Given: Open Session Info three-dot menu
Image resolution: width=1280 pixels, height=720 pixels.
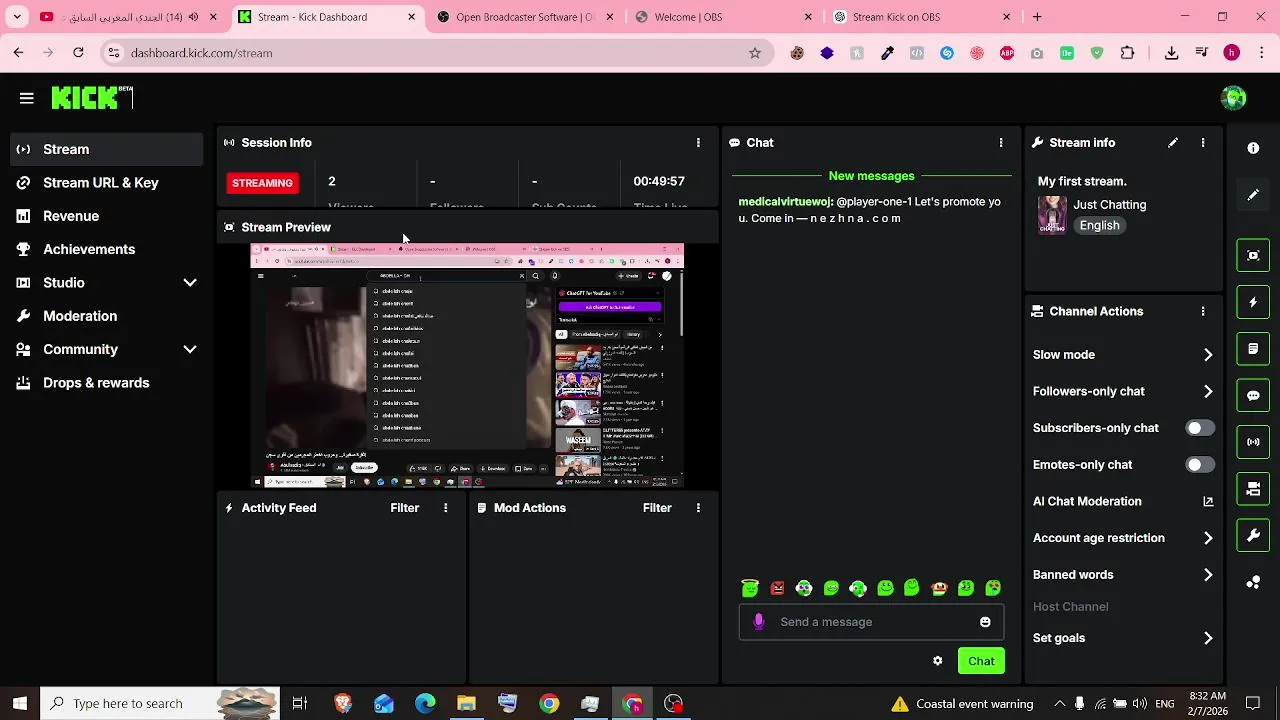Looking at the screenshot, I should 698,143.
